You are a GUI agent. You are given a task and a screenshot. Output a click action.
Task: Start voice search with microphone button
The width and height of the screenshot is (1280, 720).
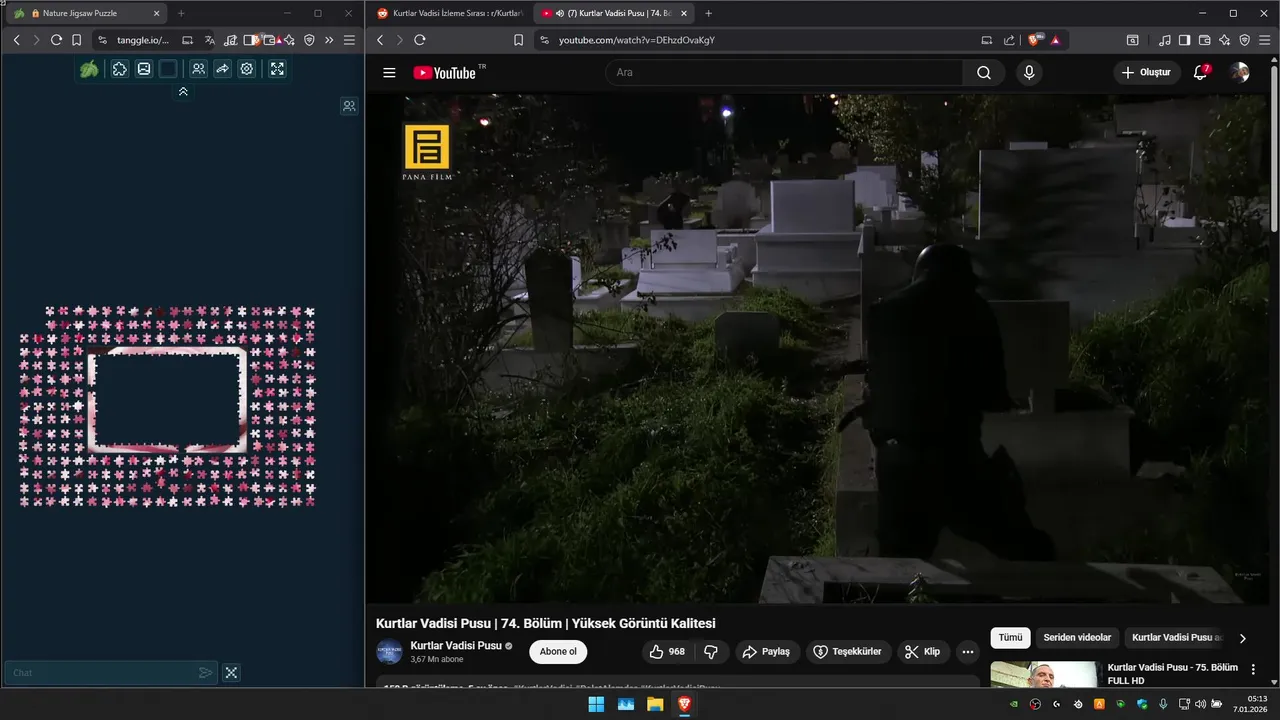click(x=1028, y=72)
